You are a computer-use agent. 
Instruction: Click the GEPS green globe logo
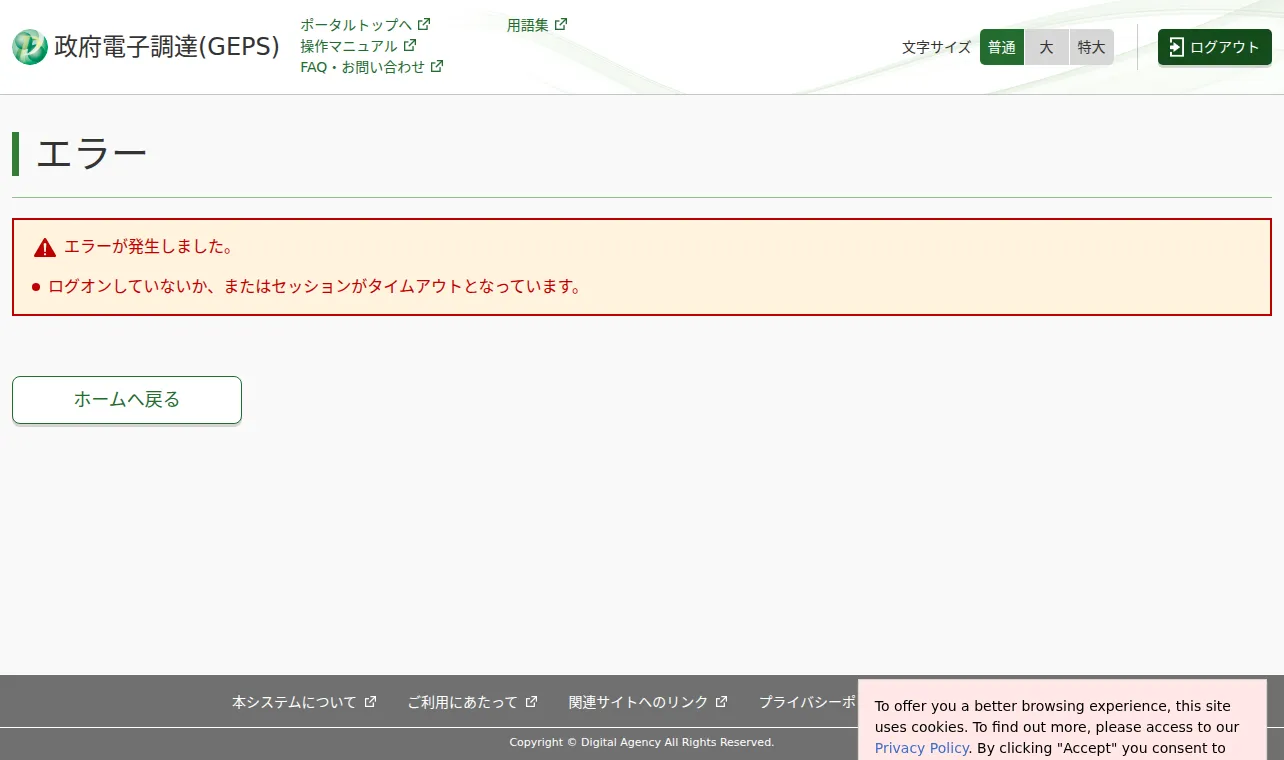pos(30,47)
